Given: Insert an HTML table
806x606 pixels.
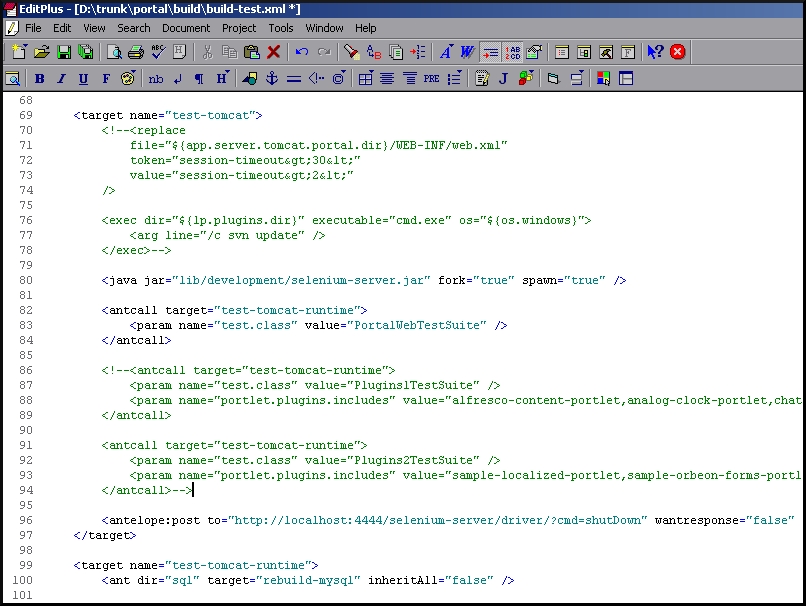Looking at the screenshot, I should tap(366, 78).
